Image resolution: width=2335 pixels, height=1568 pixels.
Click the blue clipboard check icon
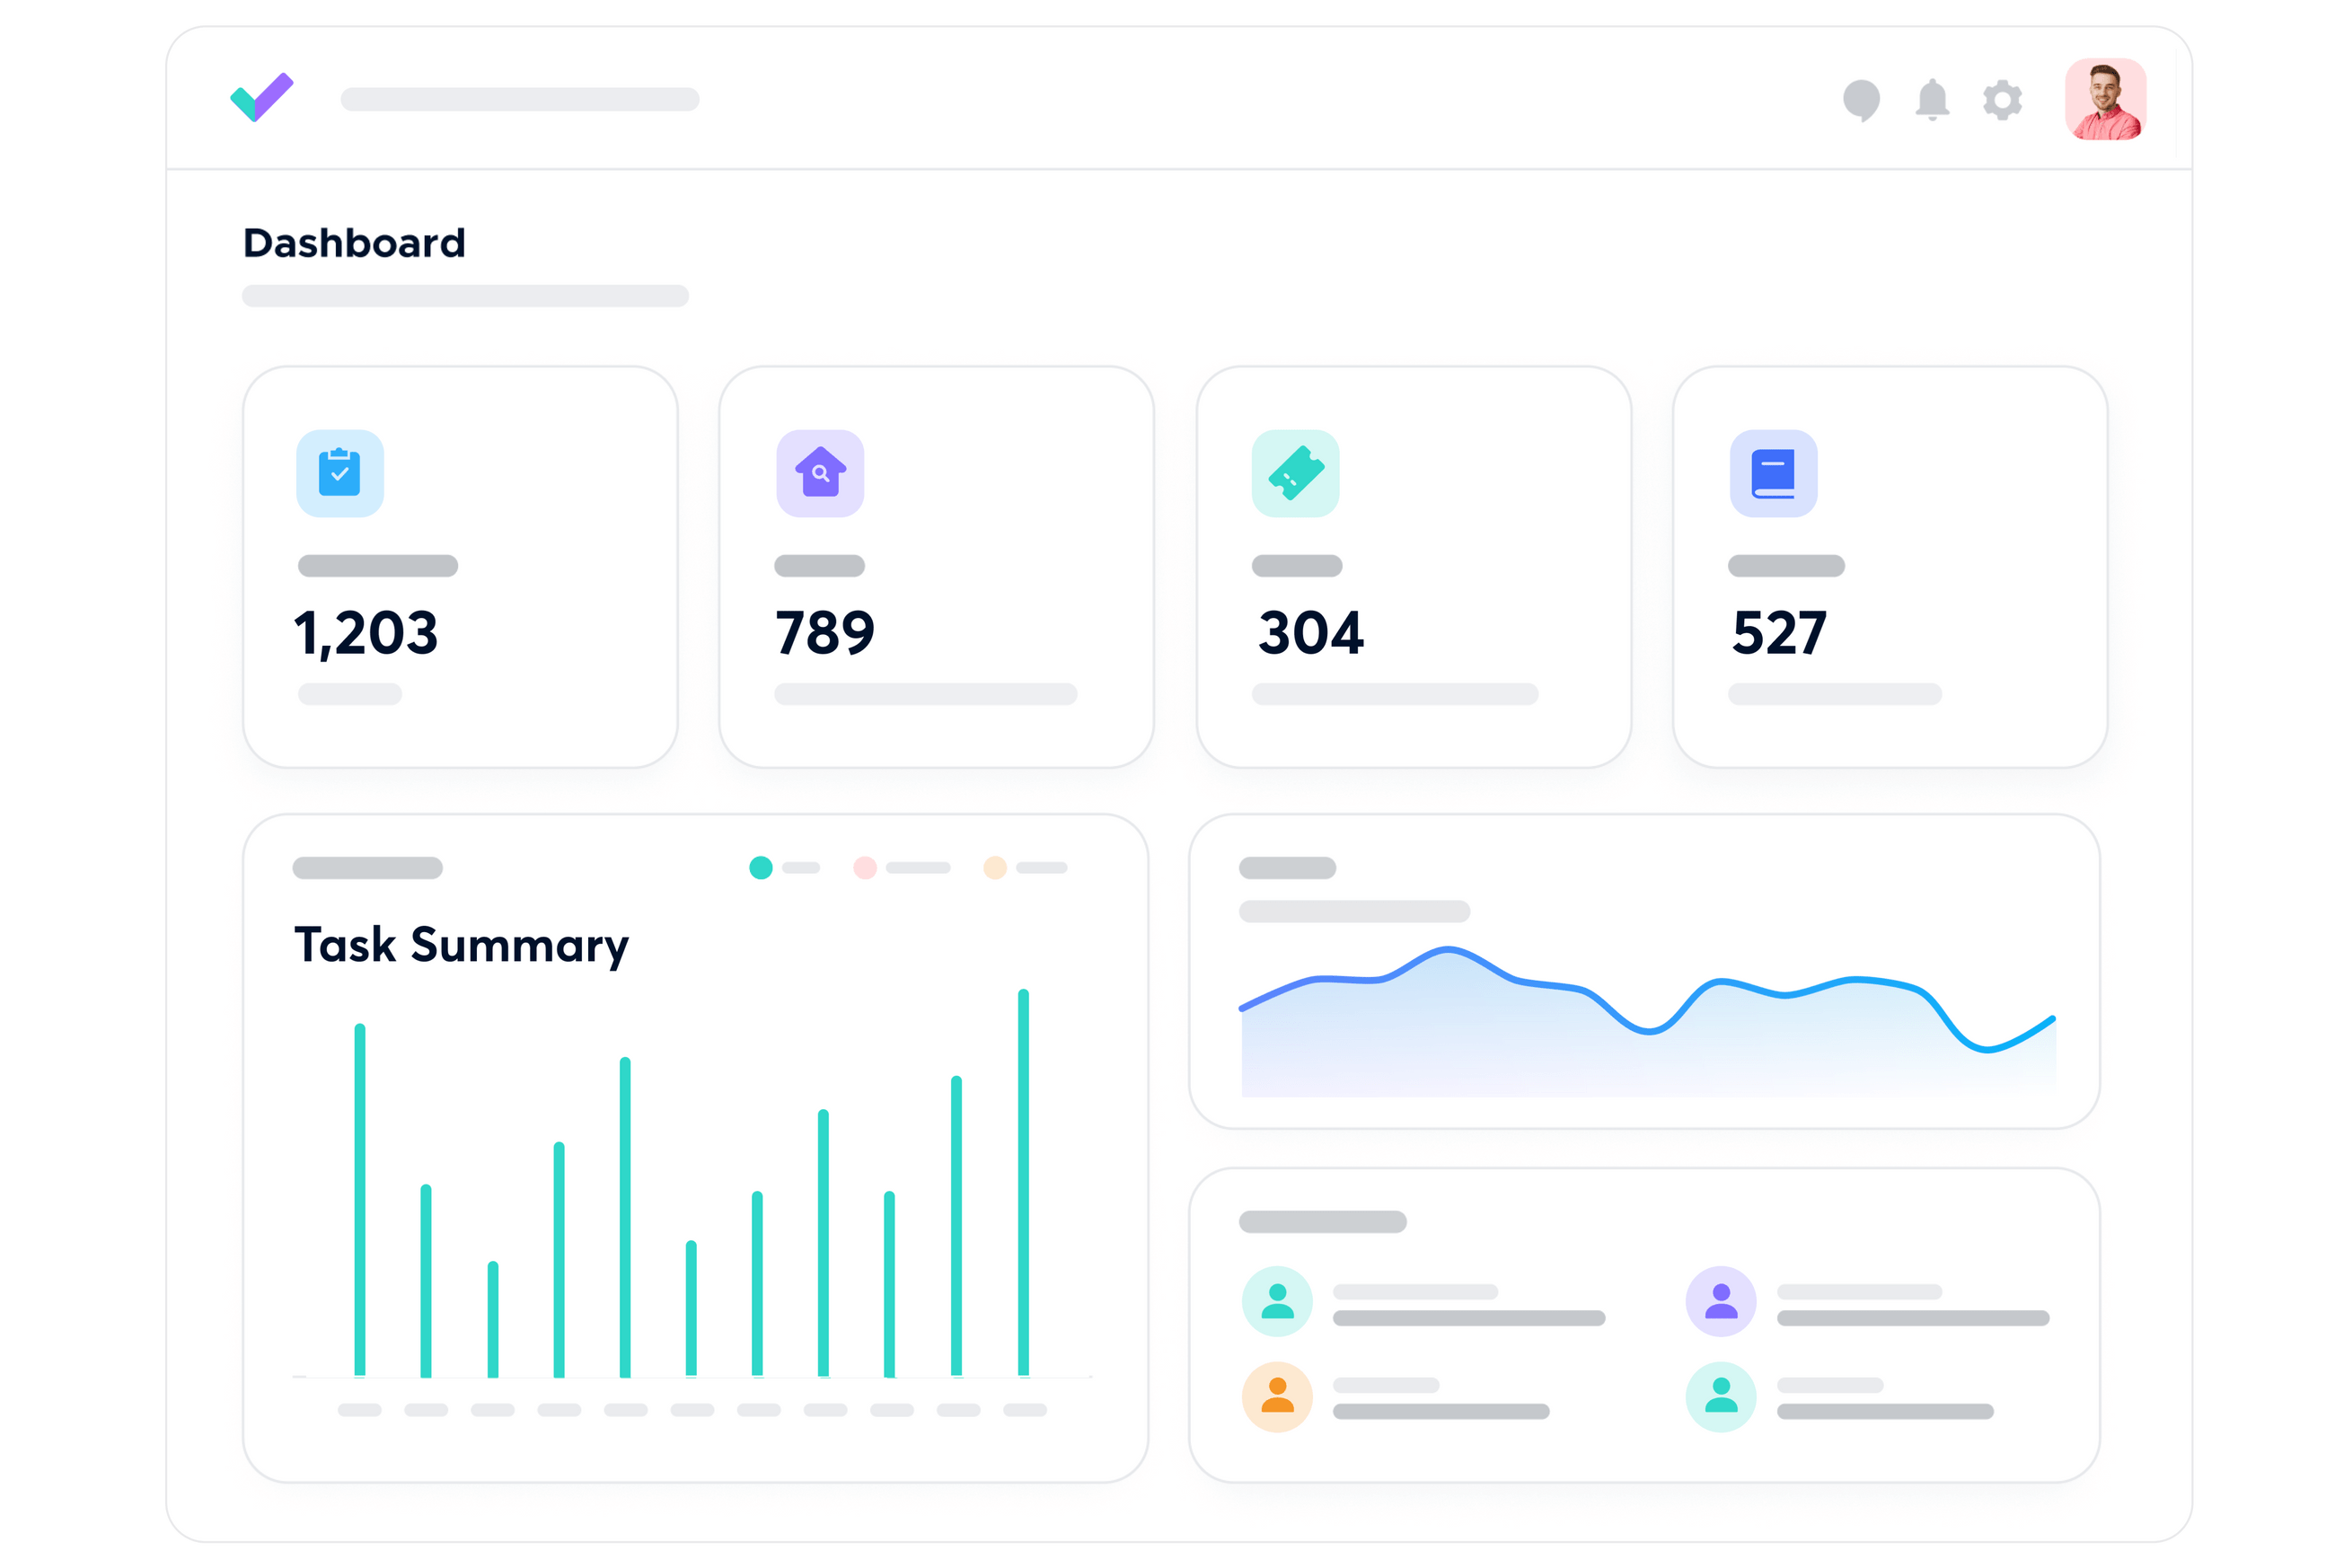click(340, 473)
